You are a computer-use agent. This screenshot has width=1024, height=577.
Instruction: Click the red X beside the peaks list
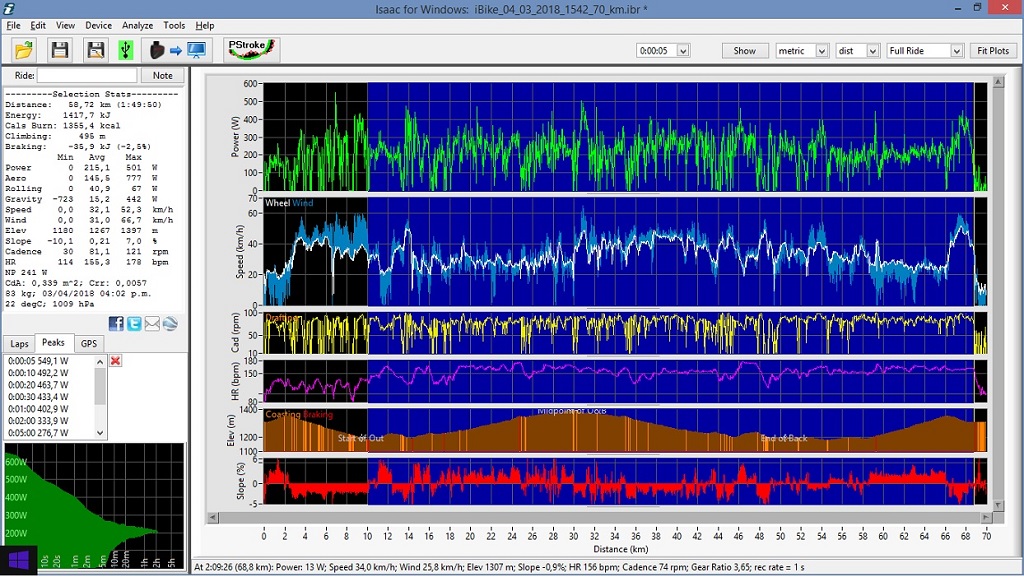[116, 361]
